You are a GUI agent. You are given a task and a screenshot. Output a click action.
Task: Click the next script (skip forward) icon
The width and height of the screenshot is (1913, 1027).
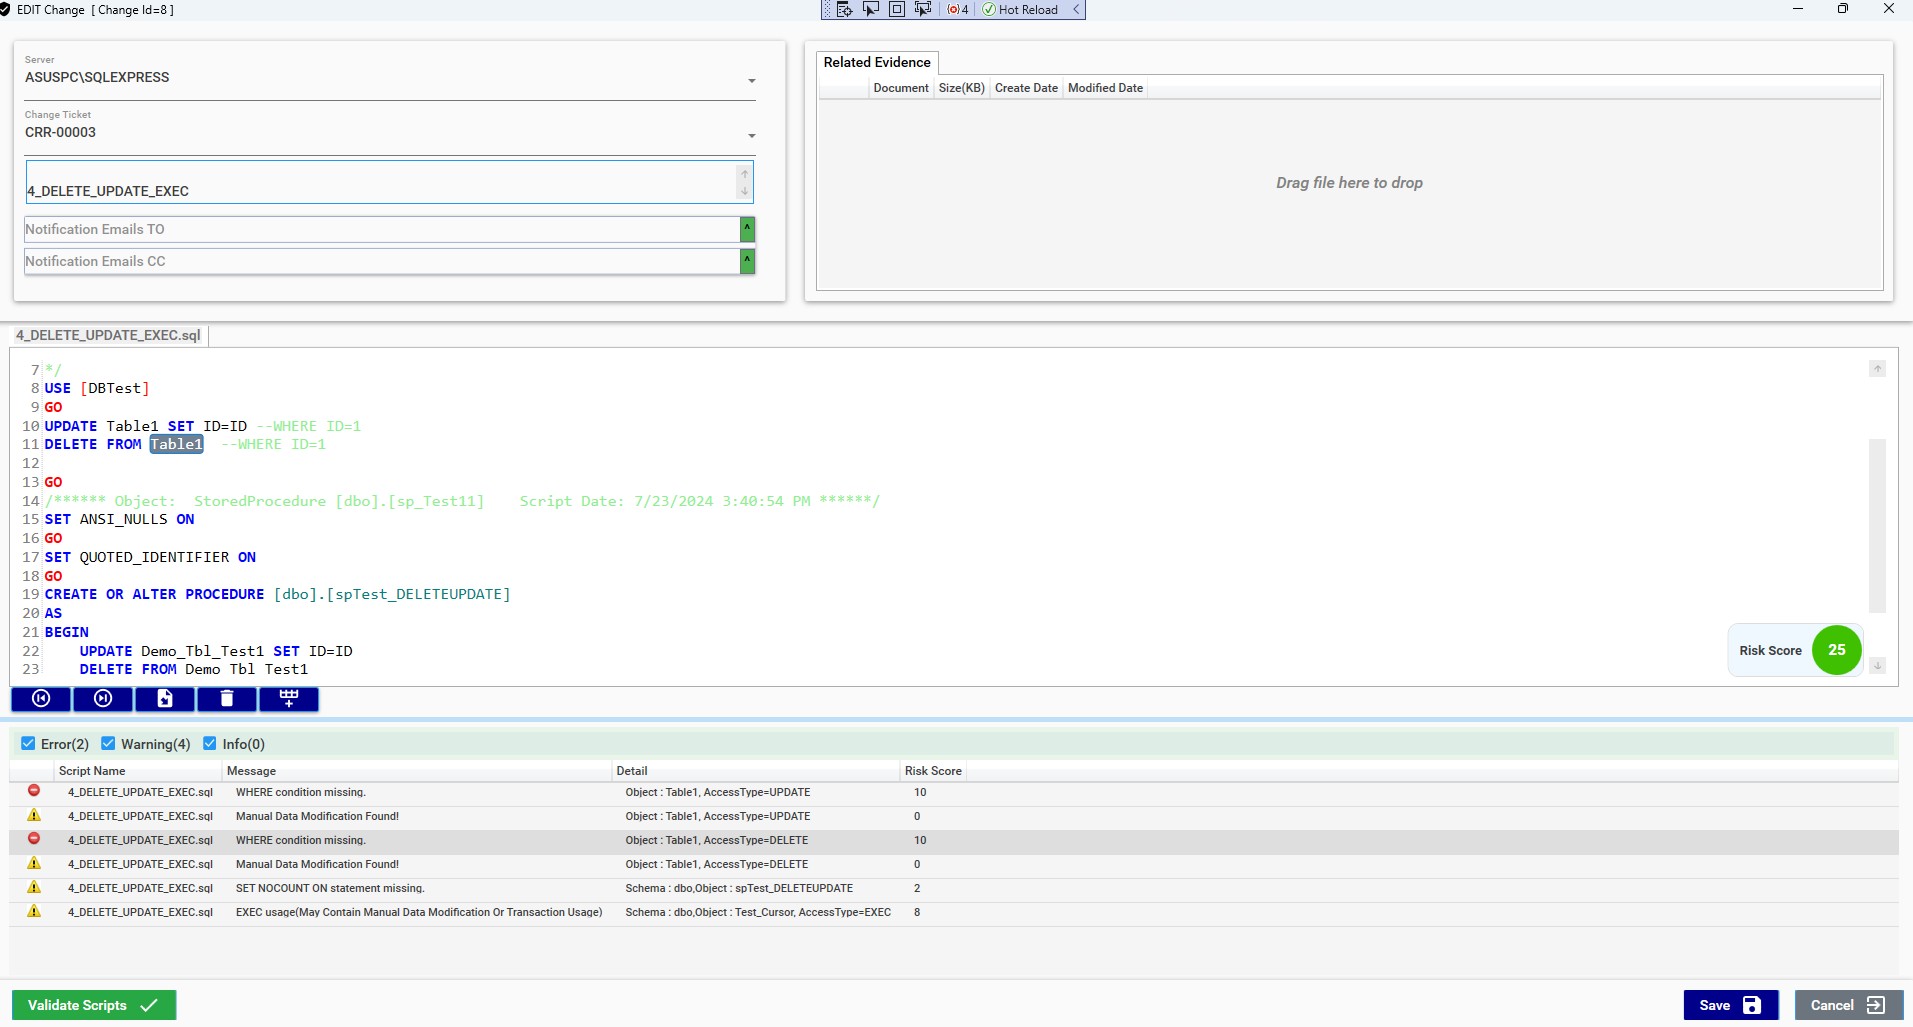[103, 699]
